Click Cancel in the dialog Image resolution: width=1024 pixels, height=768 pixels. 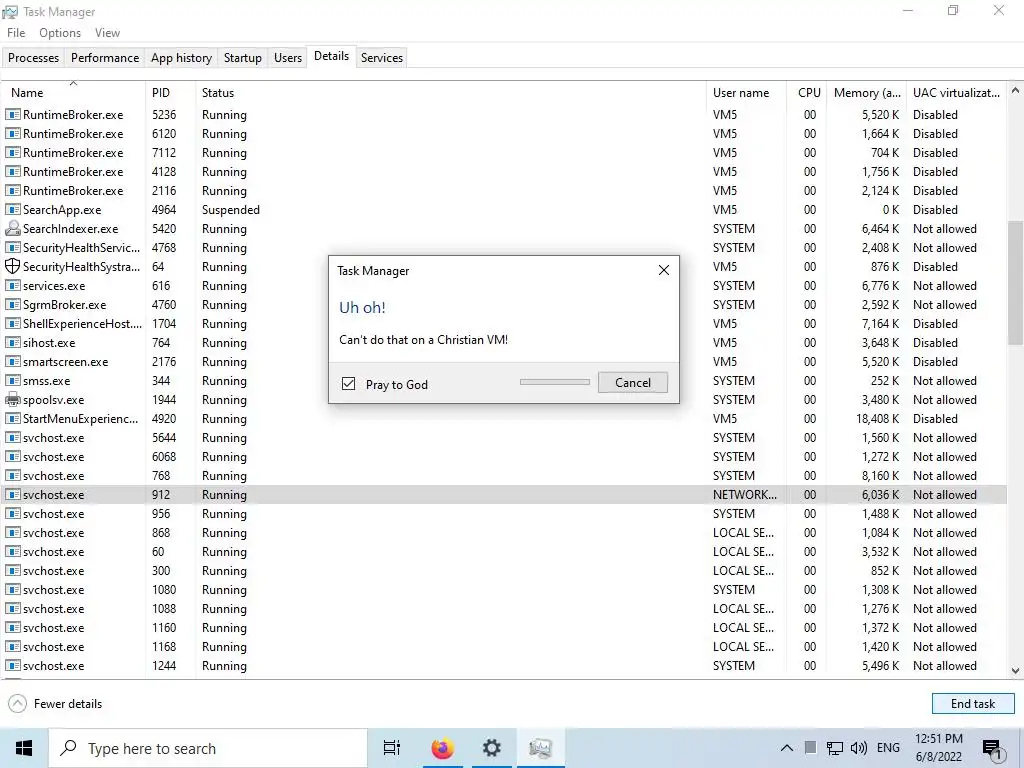[x=632, y=383]
